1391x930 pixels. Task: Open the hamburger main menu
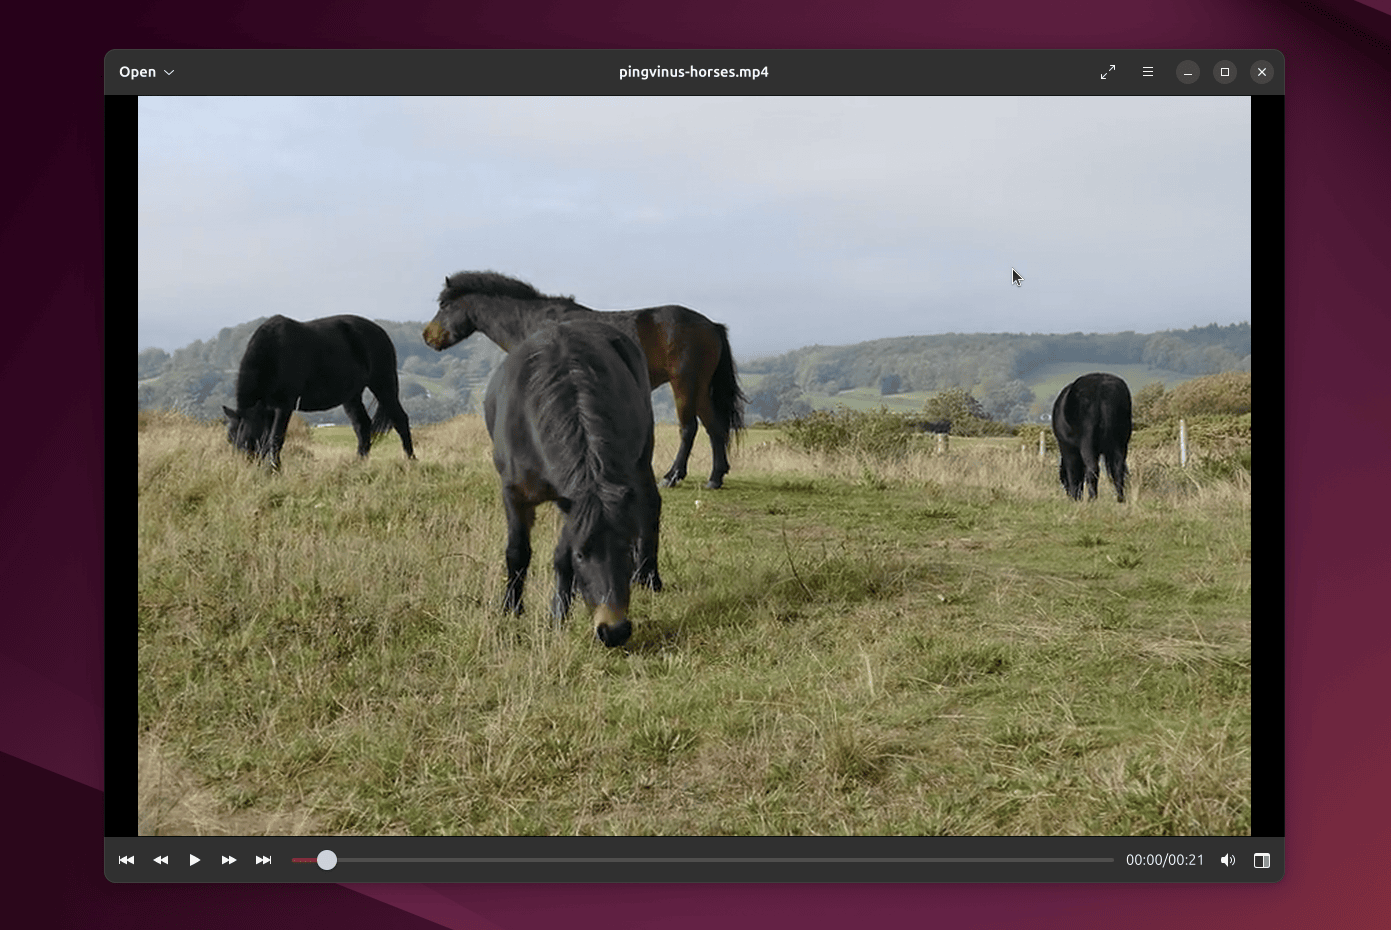[1148, 72]
